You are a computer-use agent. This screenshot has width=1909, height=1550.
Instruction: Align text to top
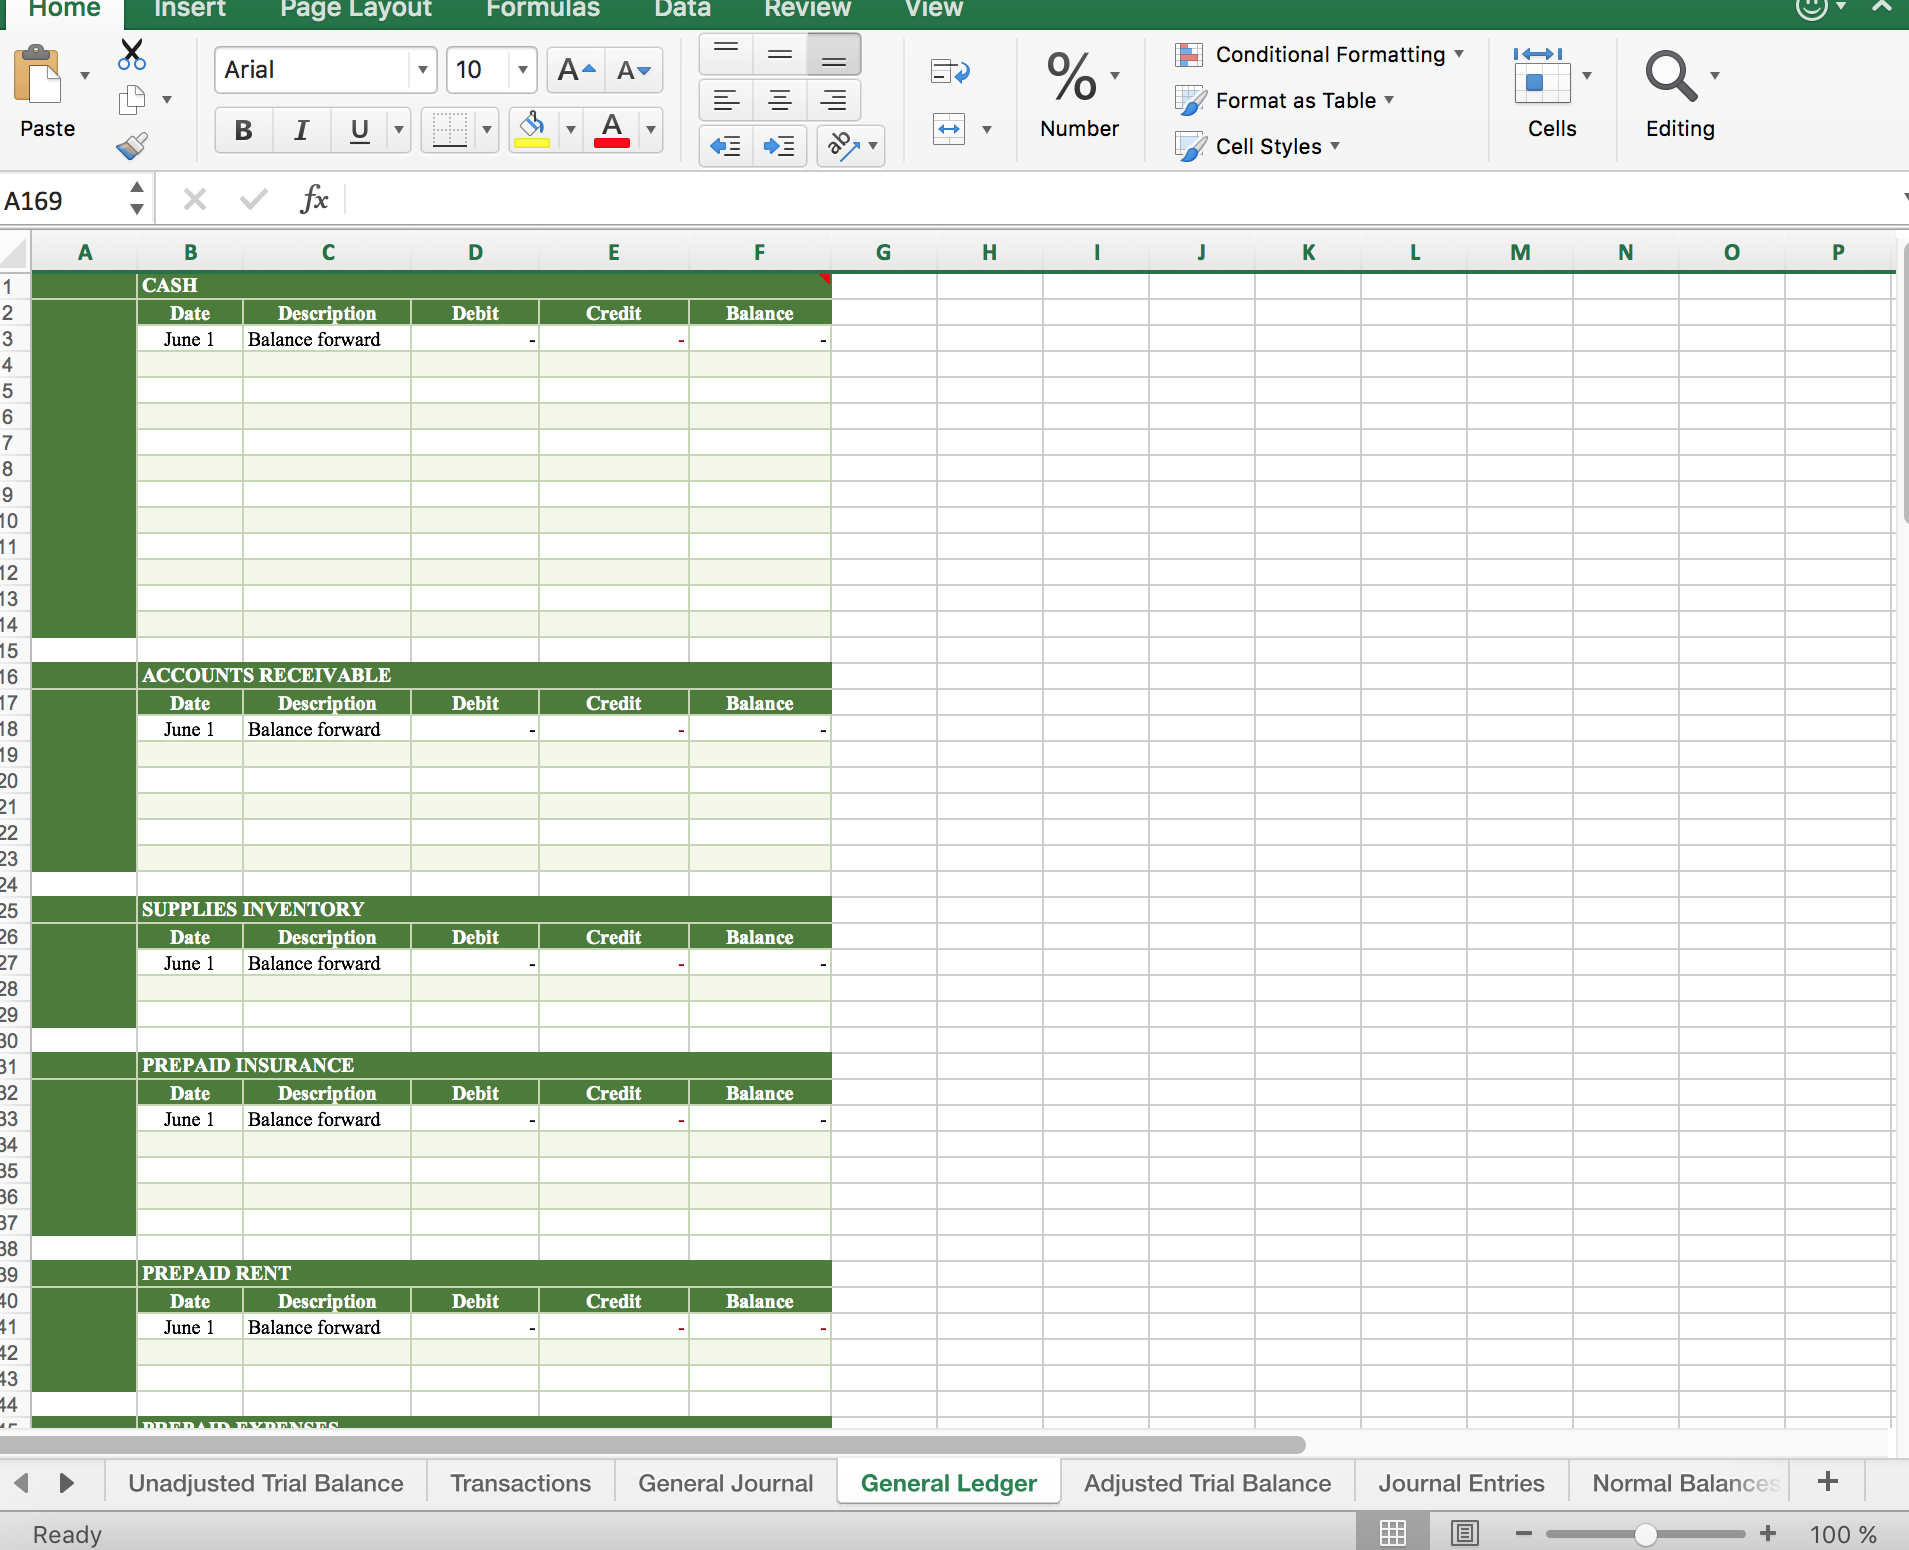coord(726,55)
